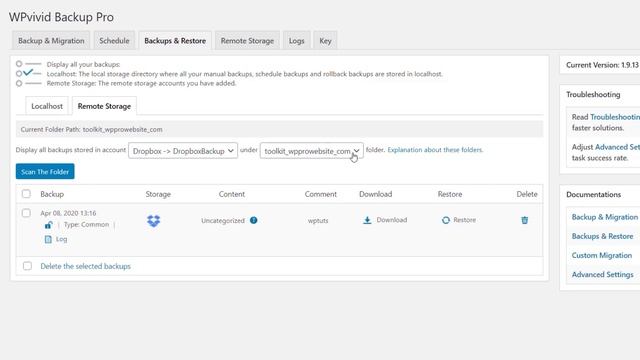
Task: Choose the Remote Storage radio option
Action: [x=19, y=83]
